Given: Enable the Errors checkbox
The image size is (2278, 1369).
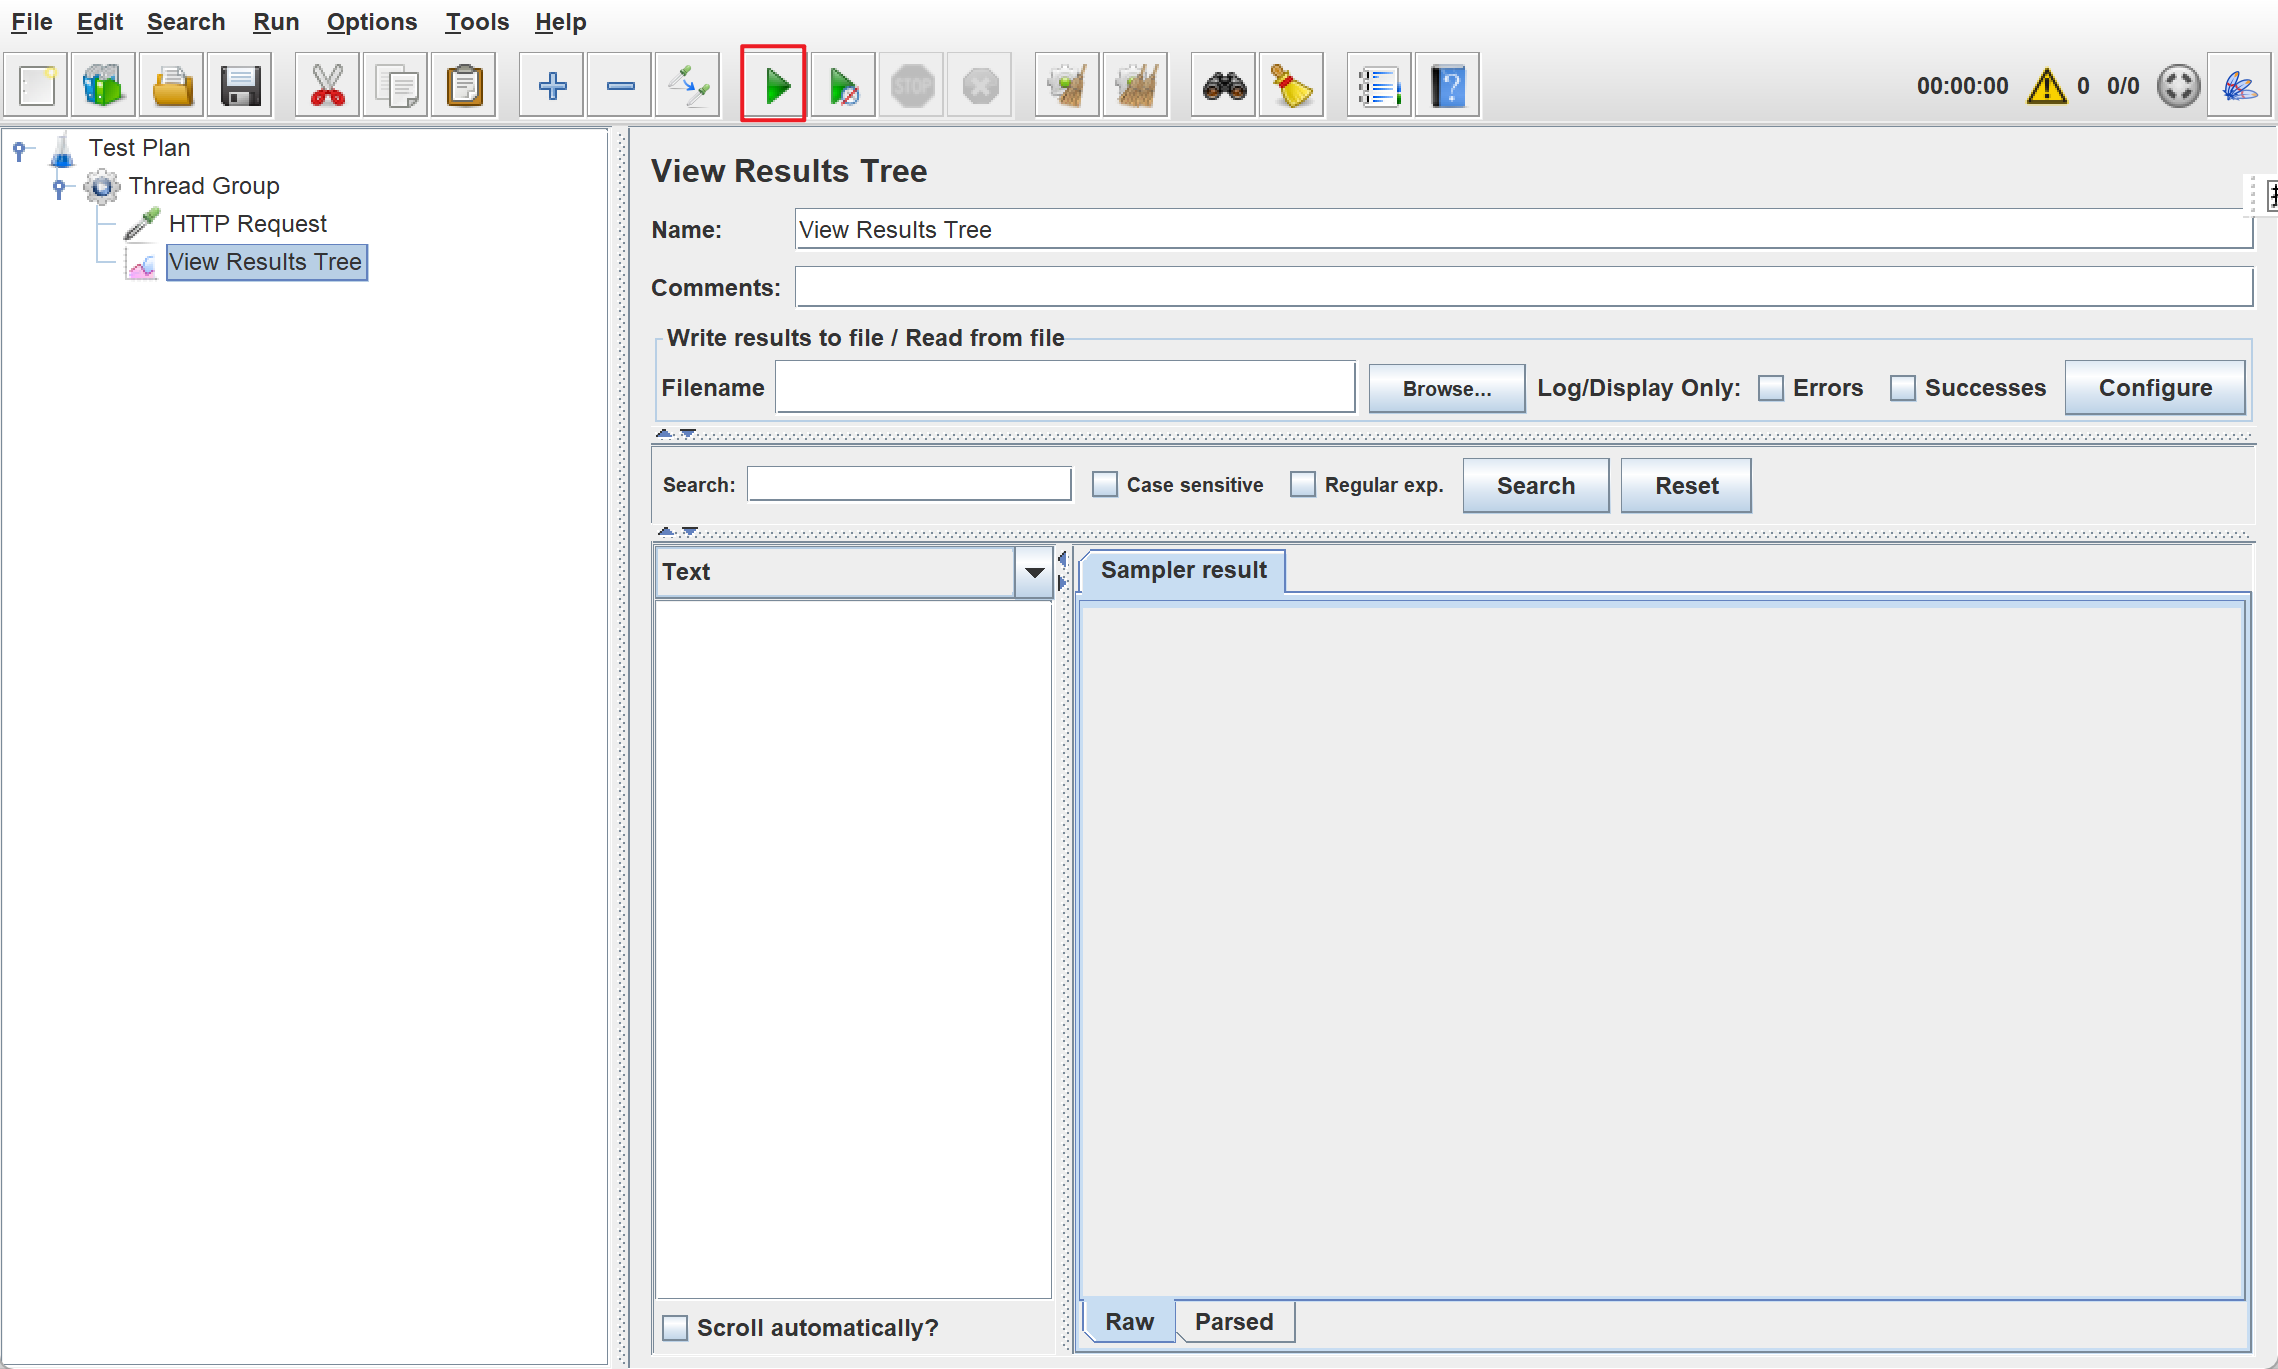Looking at the screenshot, I should pos(1771,388).
